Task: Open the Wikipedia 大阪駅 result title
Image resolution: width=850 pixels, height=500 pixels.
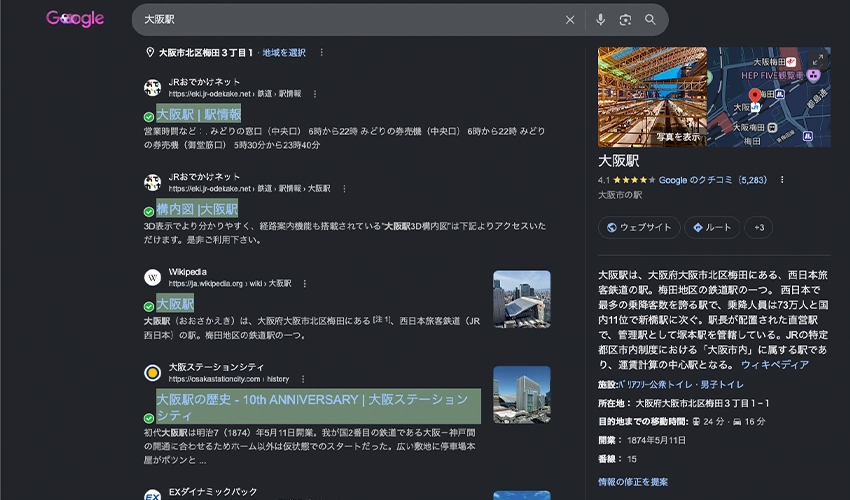Action: [x=175, y=304]
